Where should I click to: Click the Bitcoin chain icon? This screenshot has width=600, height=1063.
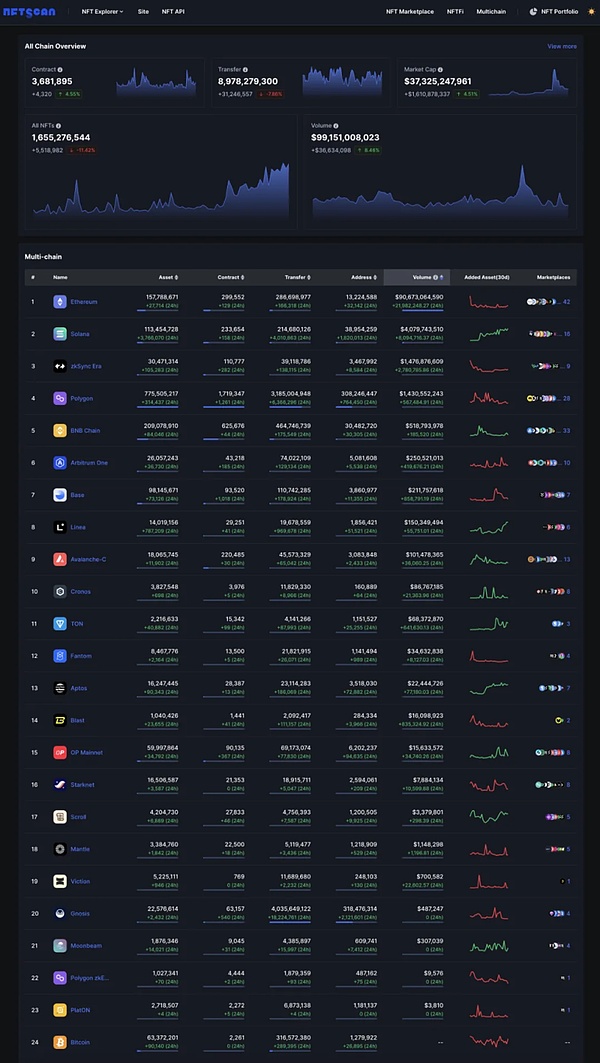[60, 1042]
